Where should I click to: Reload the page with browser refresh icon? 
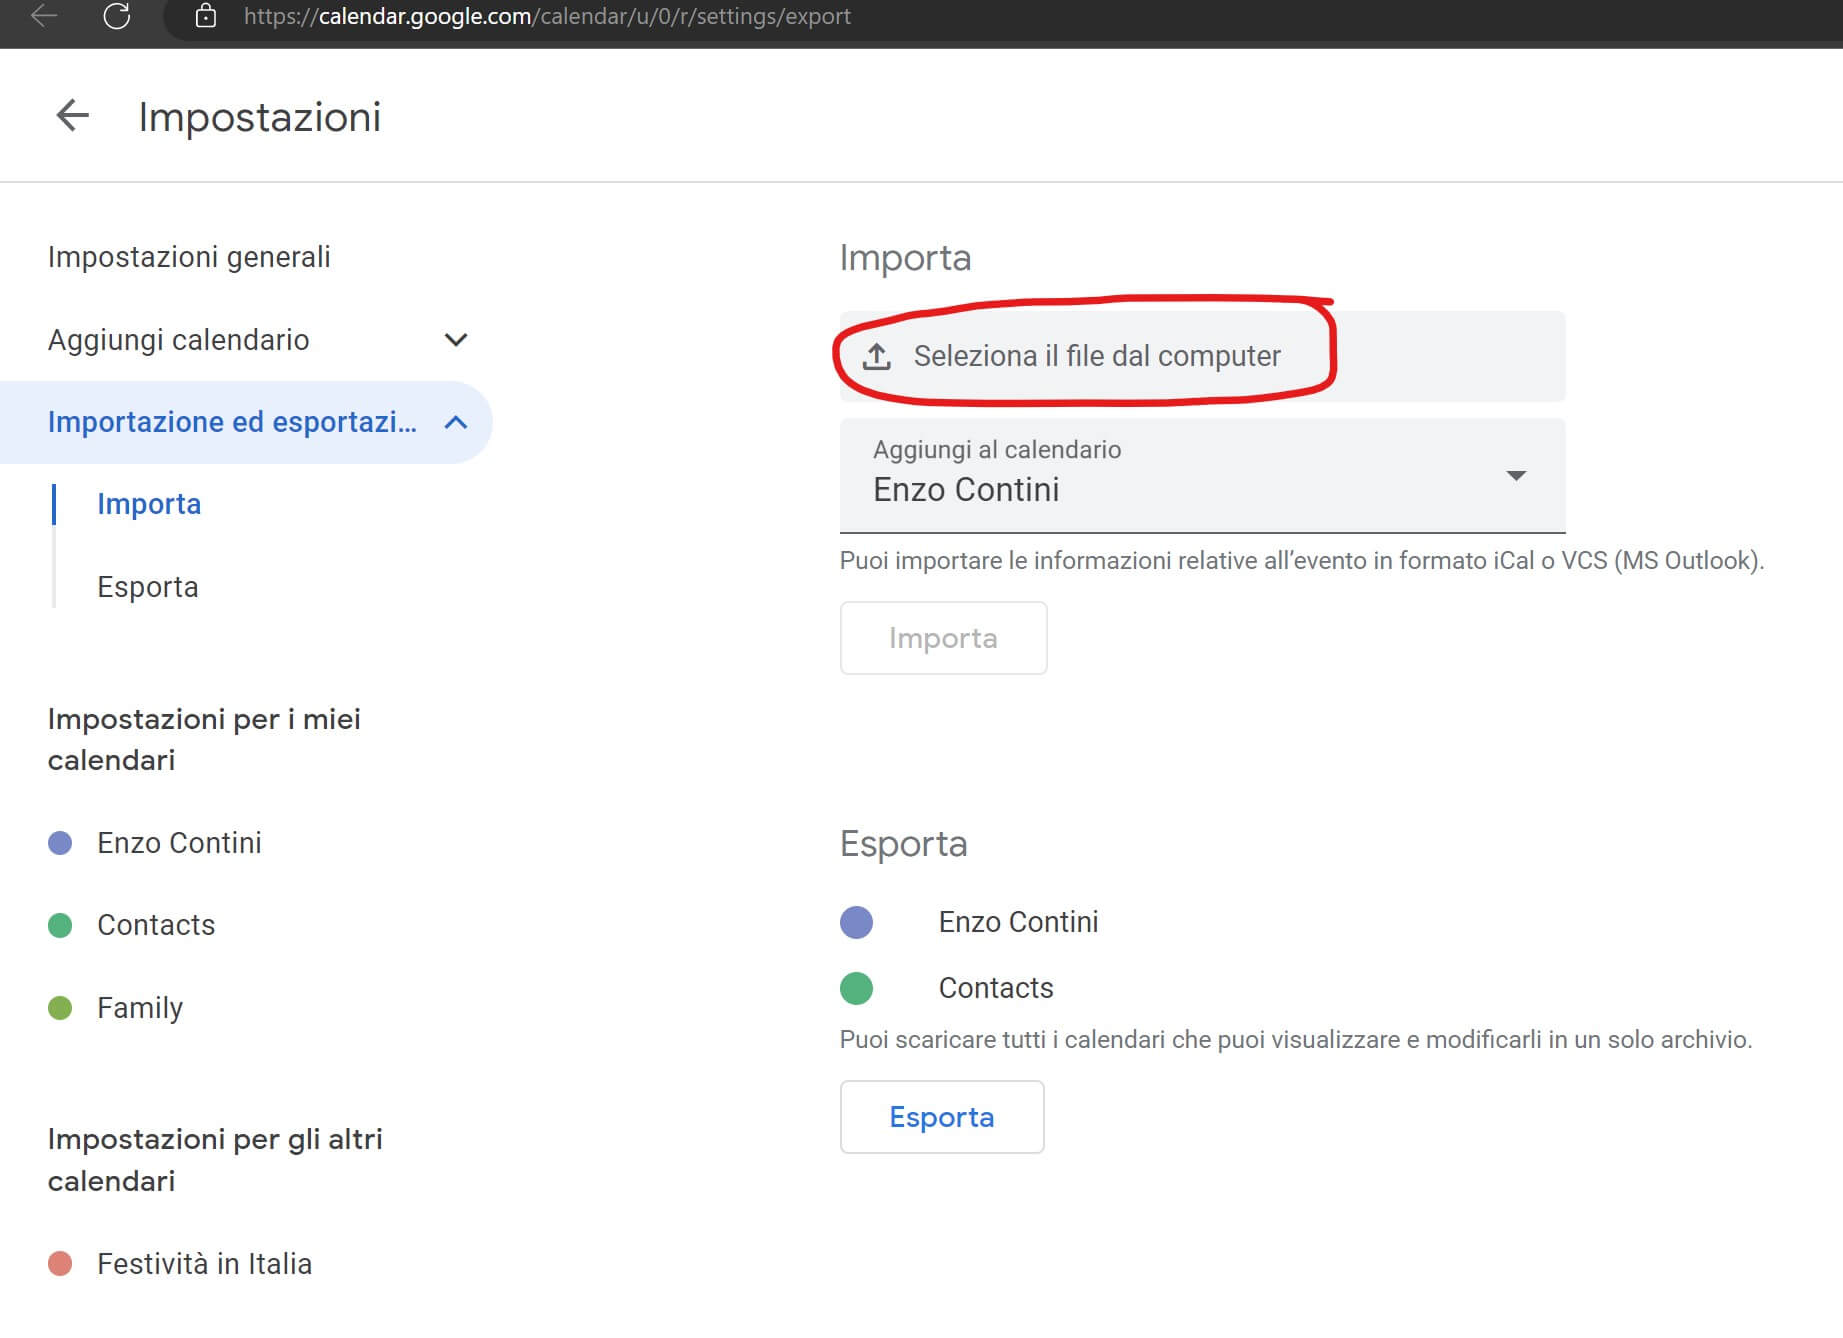click(117, 16)
